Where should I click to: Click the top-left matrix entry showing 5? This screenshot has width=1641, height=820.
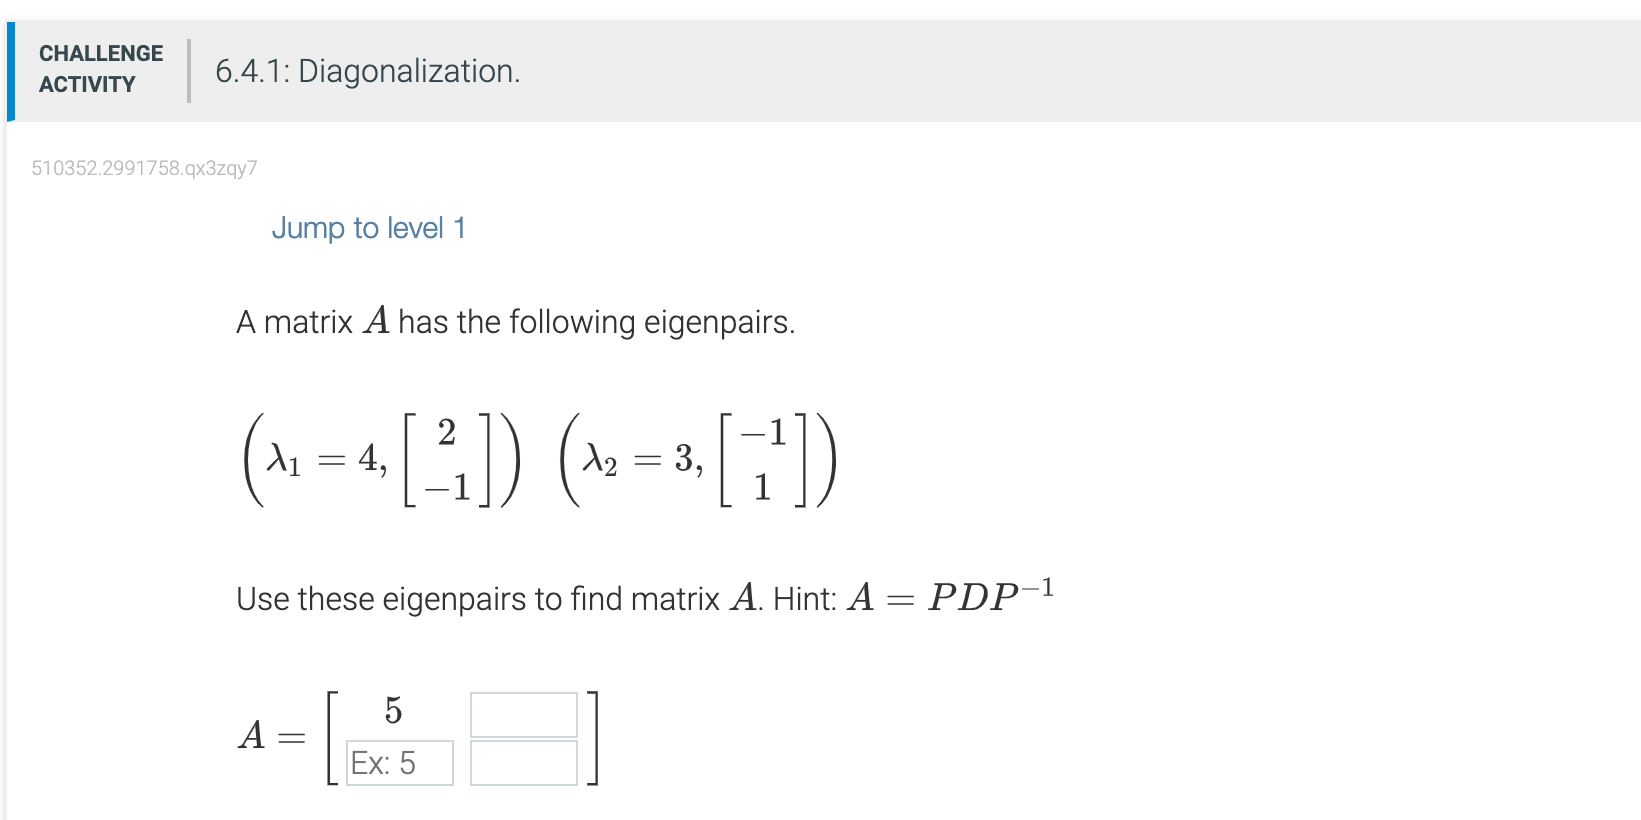[394, 712]
